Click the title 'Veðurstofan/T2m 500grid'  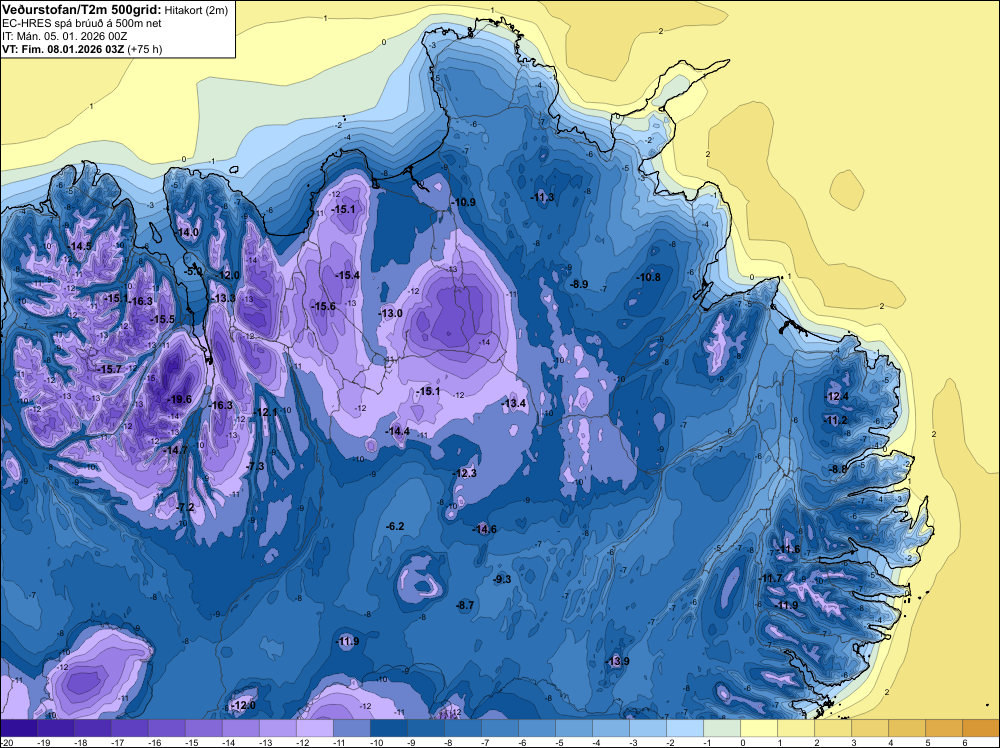[81, 9]
